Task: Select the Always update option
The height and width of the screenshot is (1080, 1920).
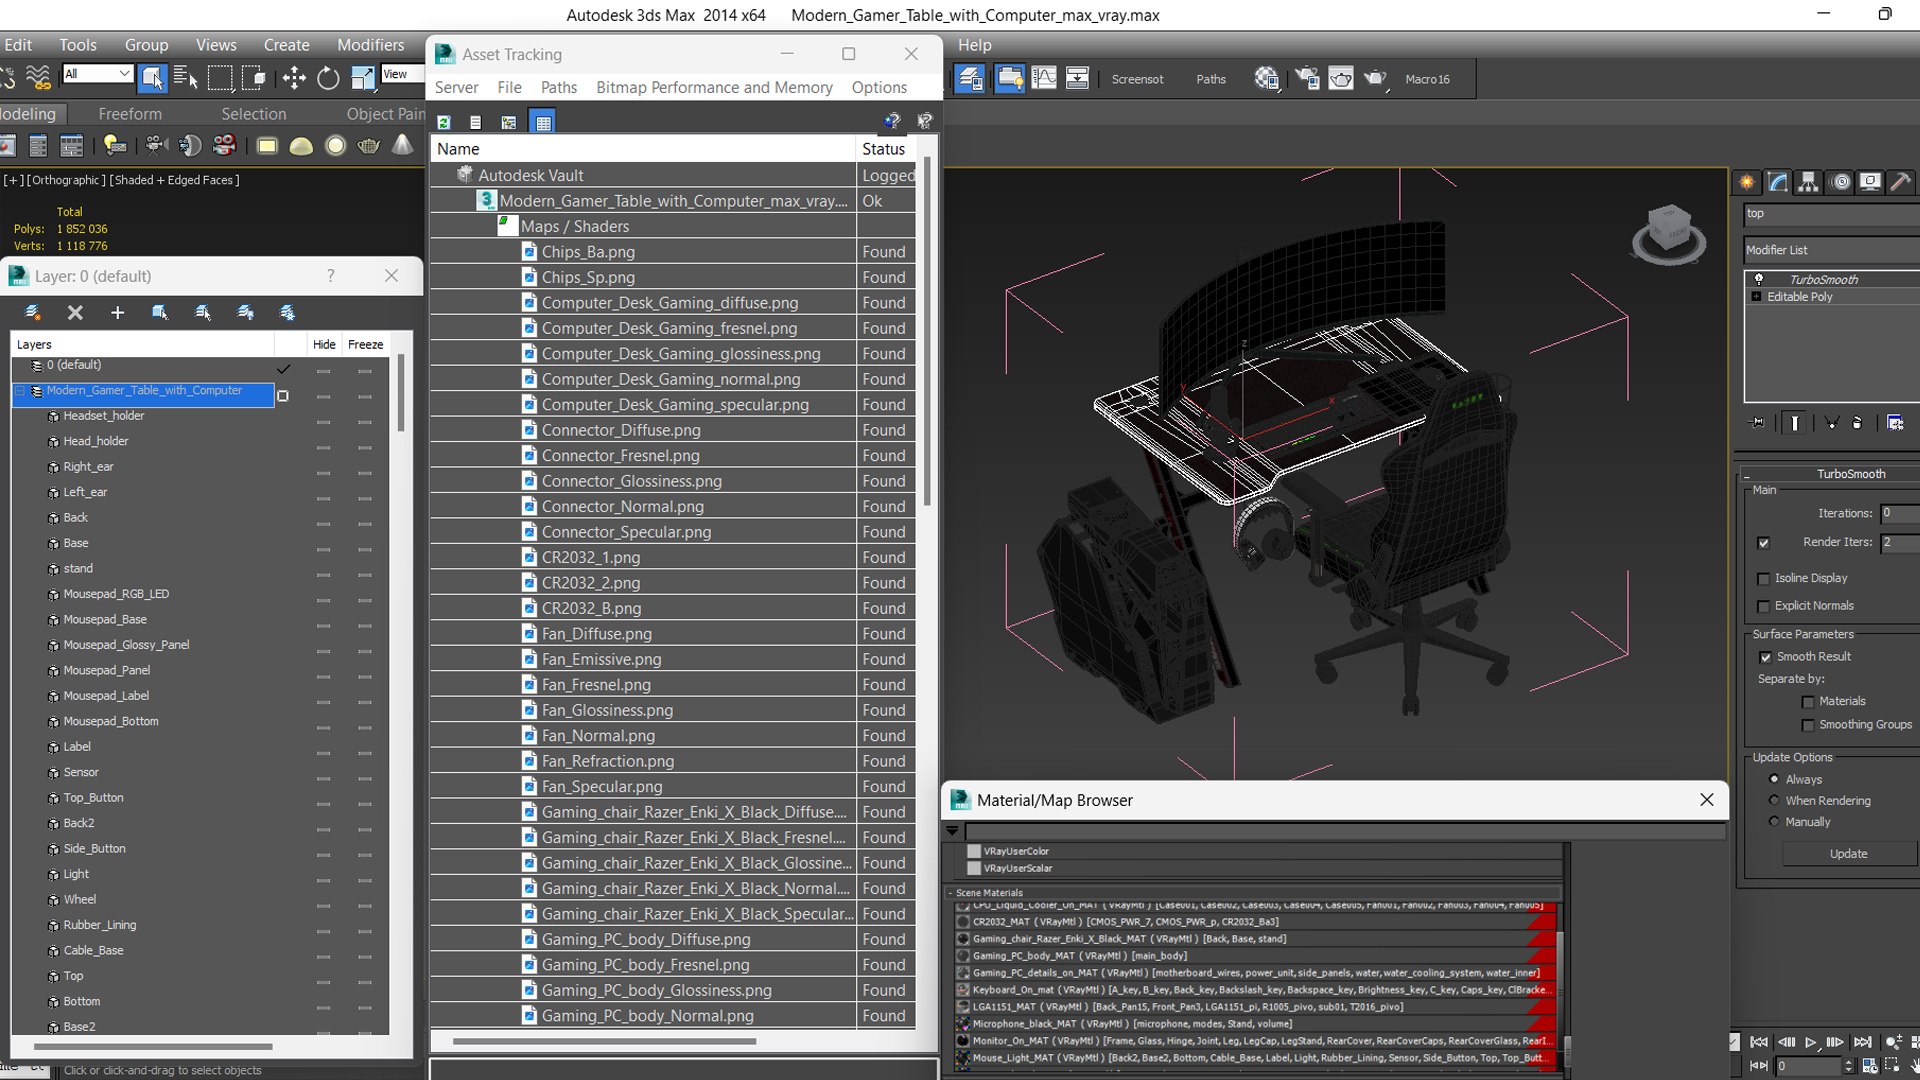Action: click(1774, 779)
